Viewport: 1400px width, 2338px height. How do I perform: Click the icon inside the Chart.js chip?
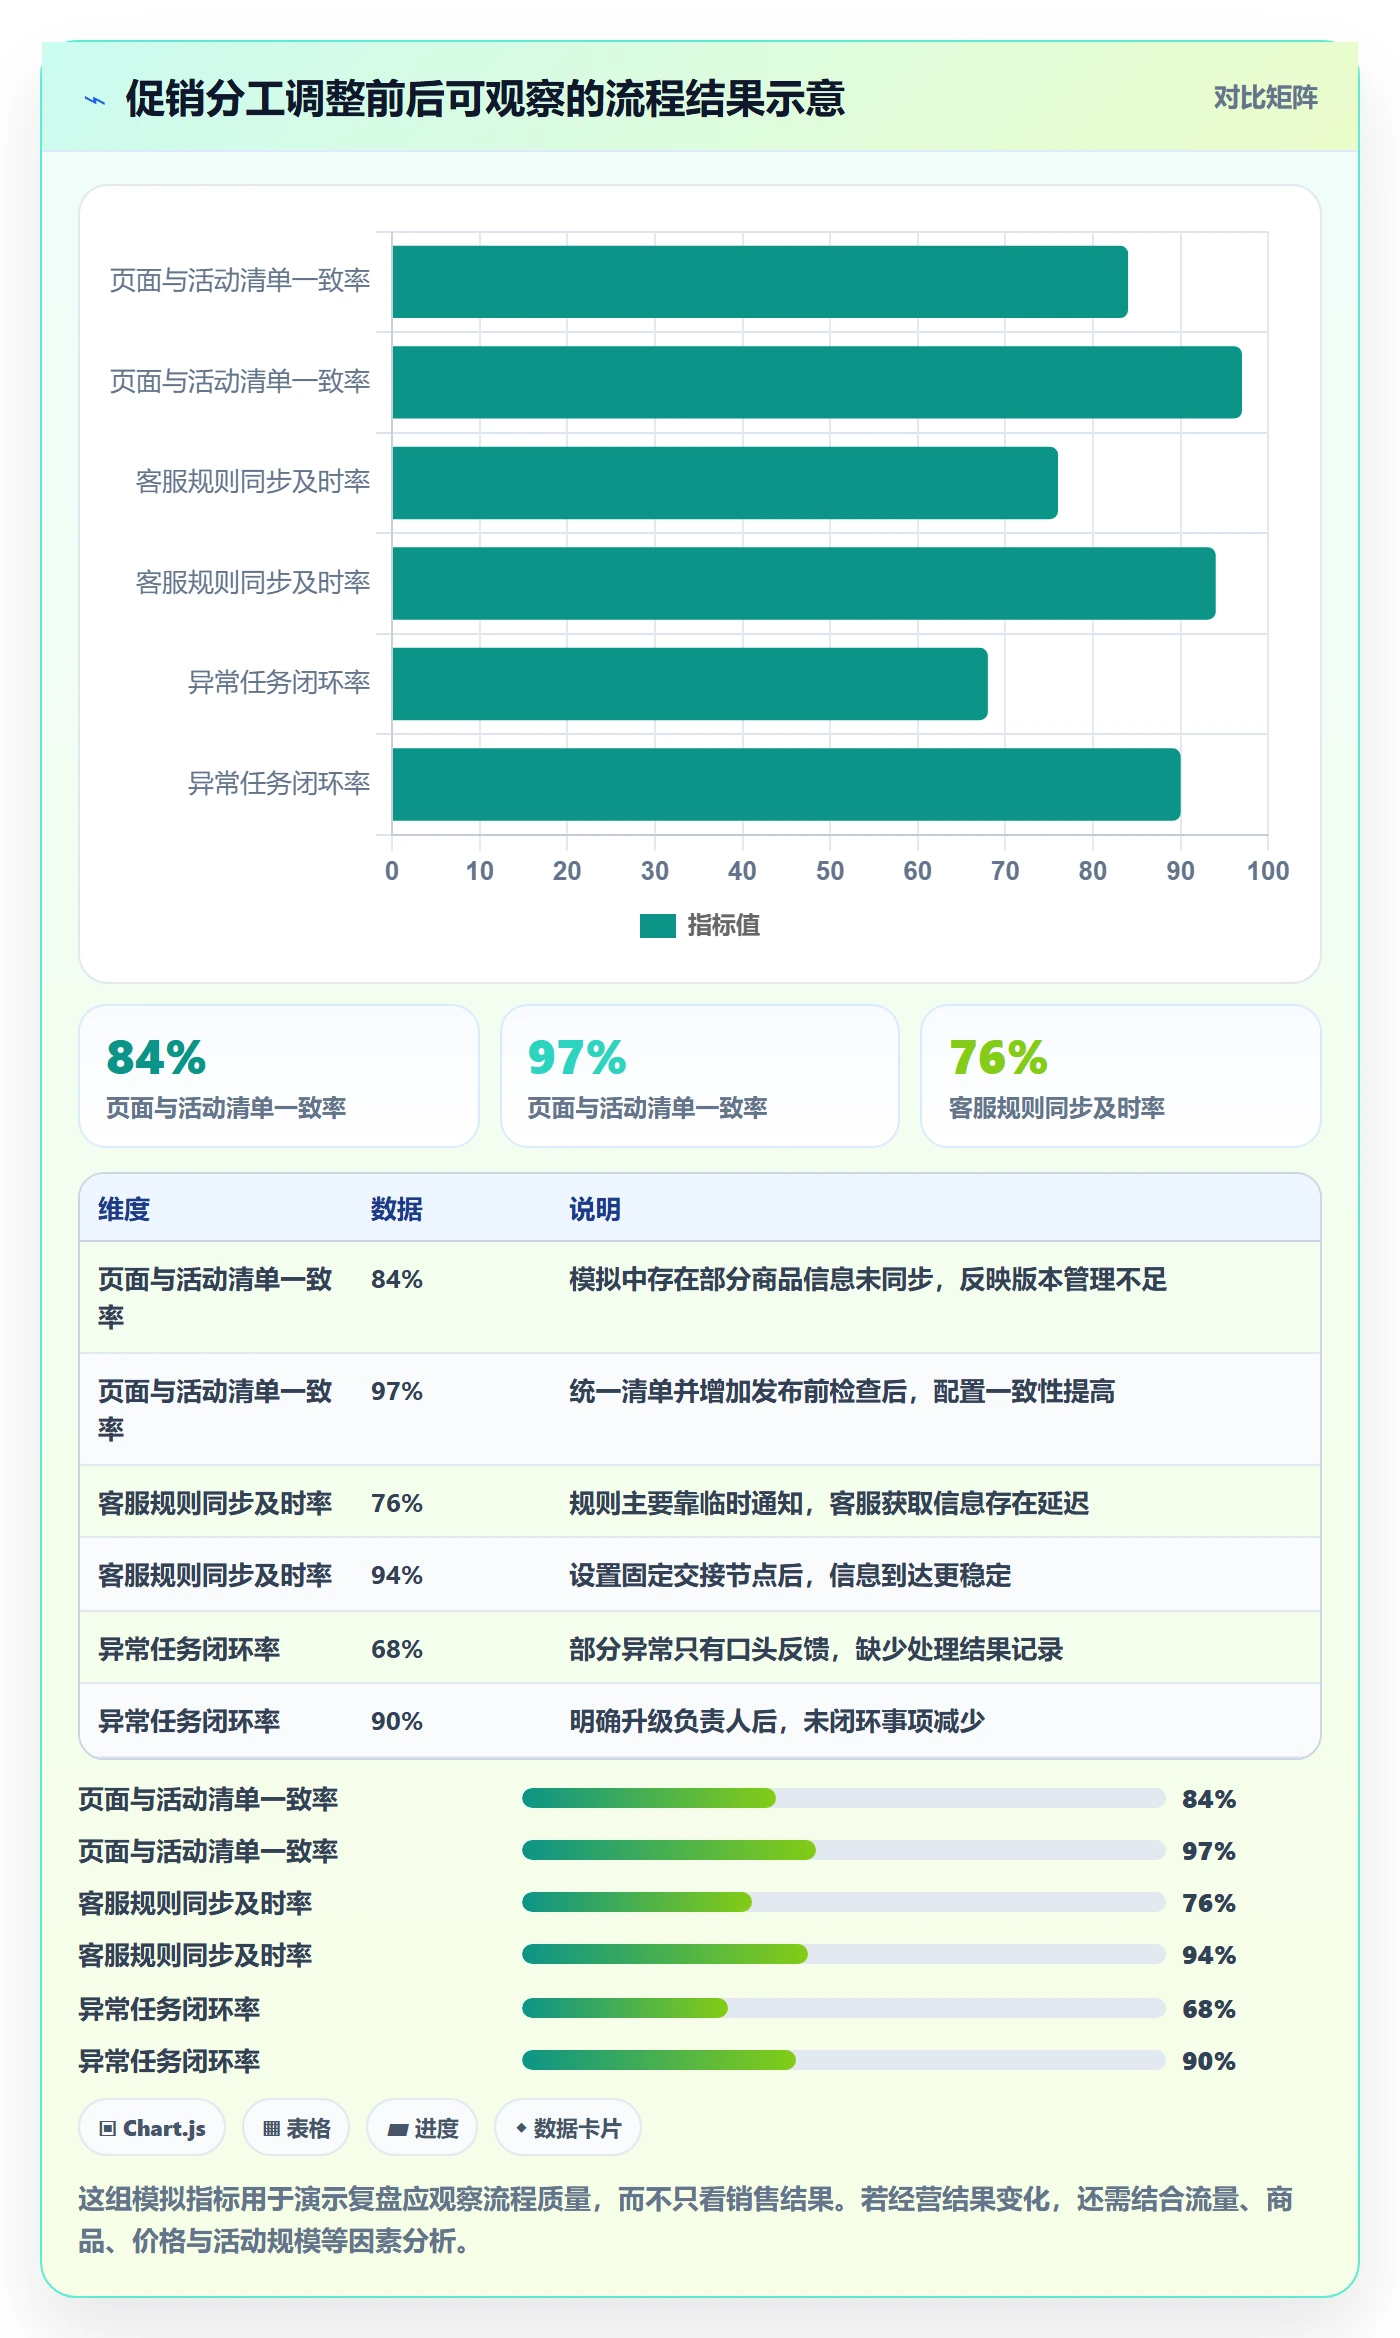pos(108,2128)
